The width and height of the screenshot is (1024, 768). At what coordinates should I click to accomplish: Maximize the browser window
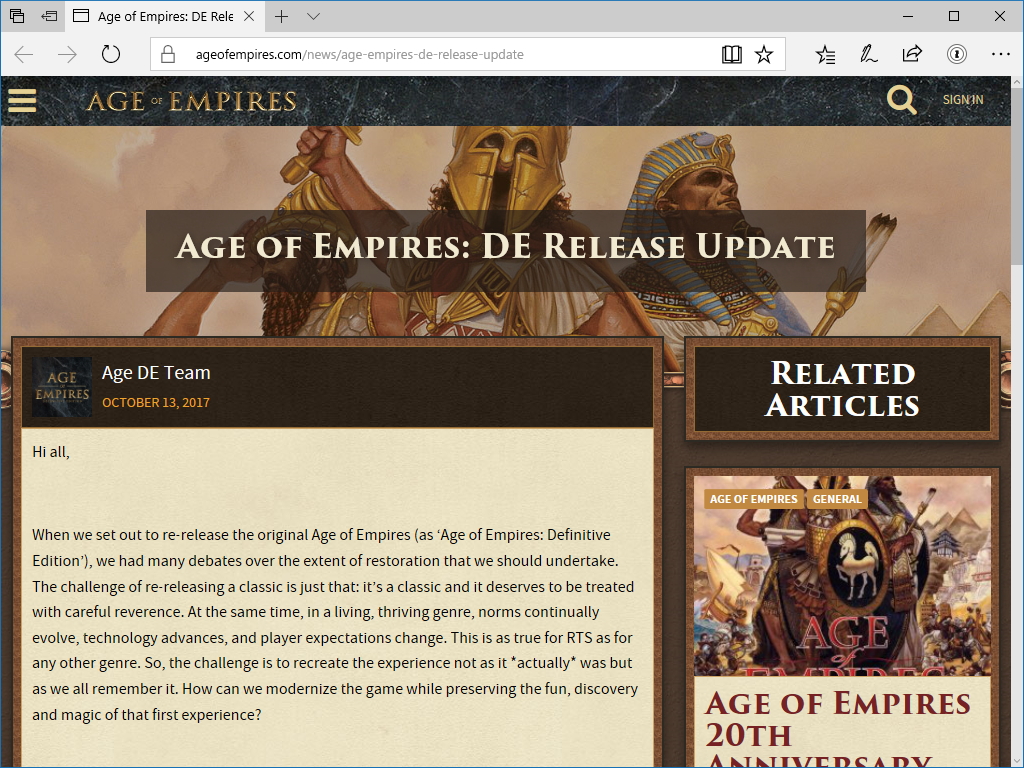954,16
